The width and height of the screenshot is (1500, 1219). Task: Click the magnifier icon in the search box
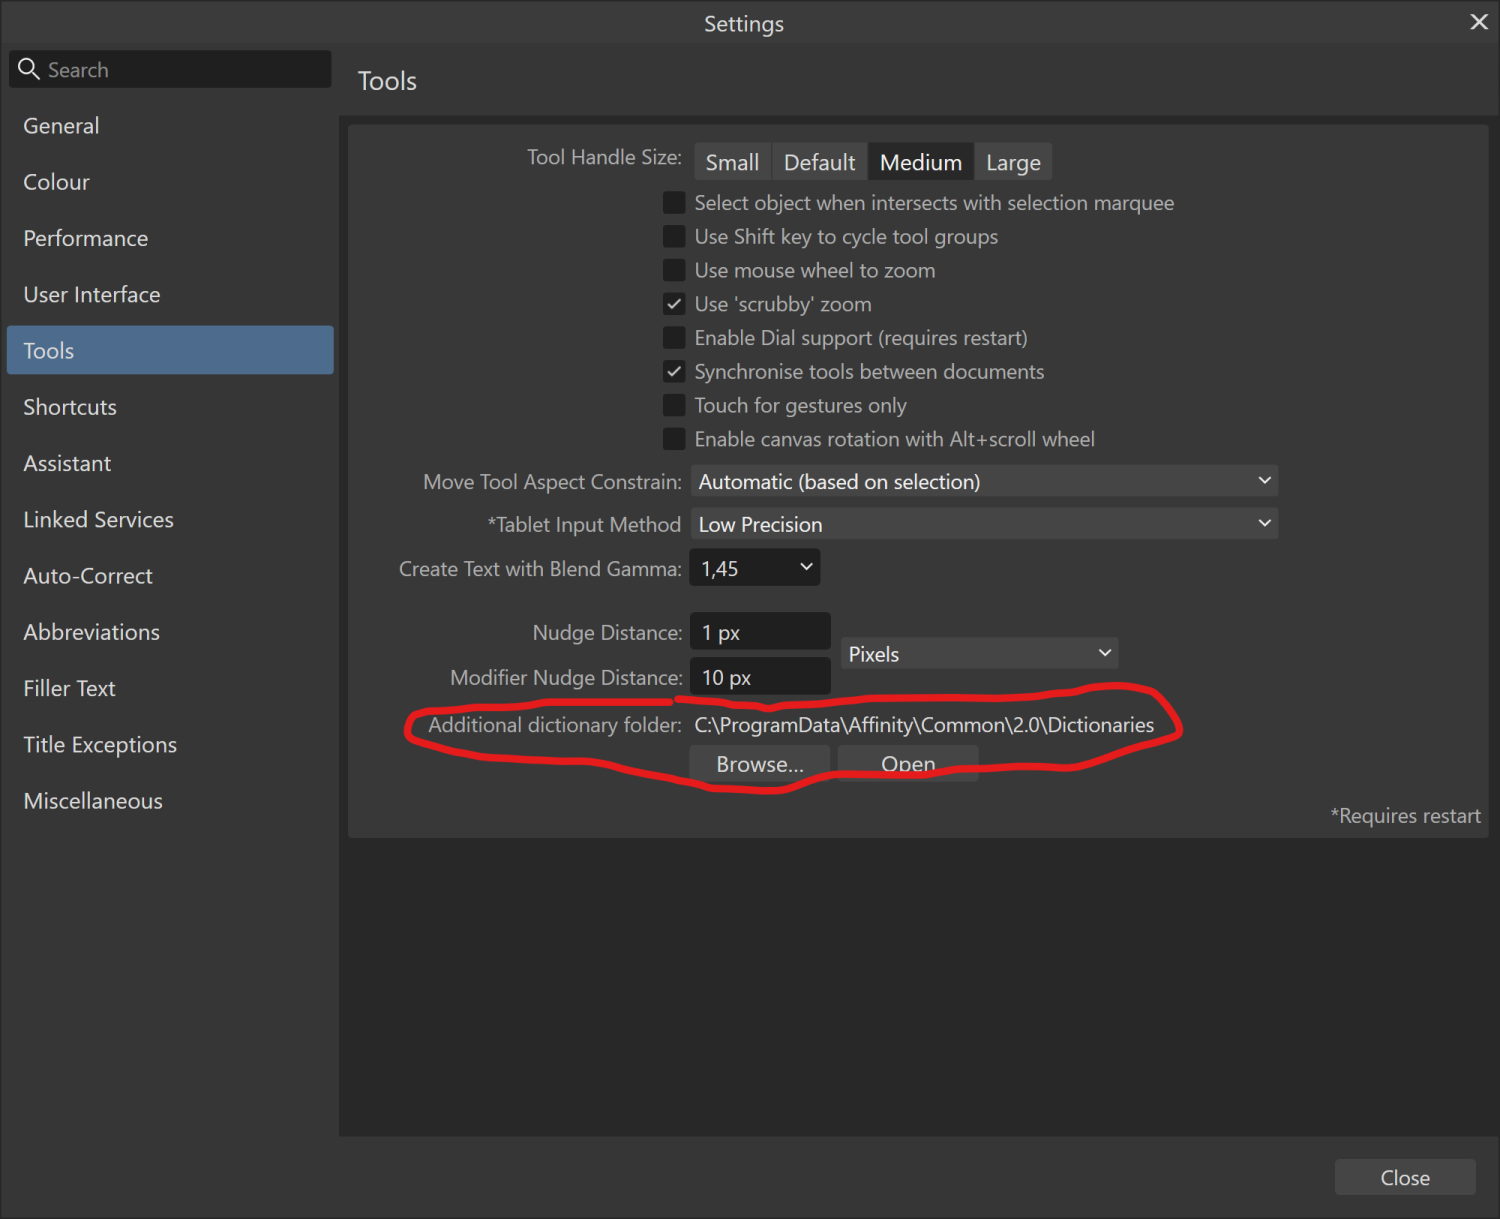point(29,69)
